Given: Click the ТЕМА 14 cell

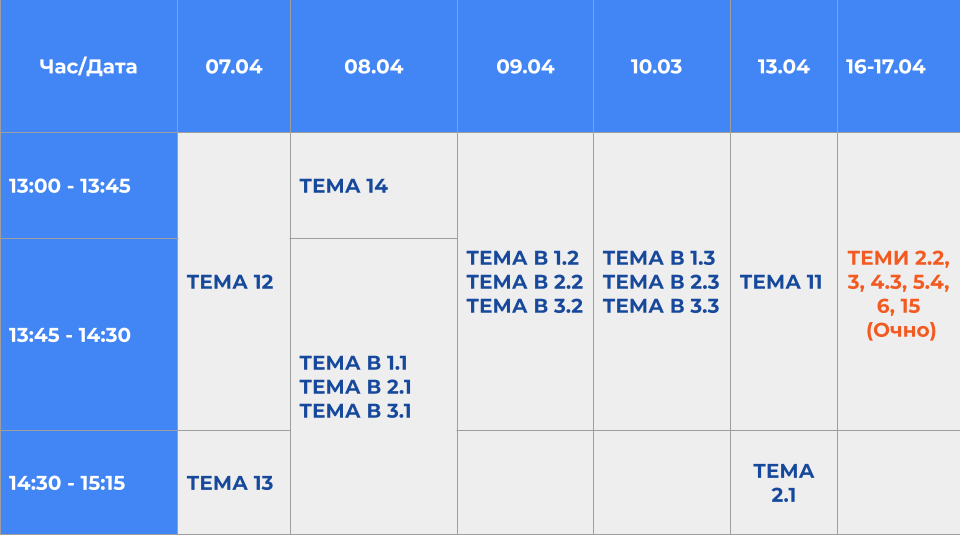Looking at the screenshot, I should (x=344, y=186).
